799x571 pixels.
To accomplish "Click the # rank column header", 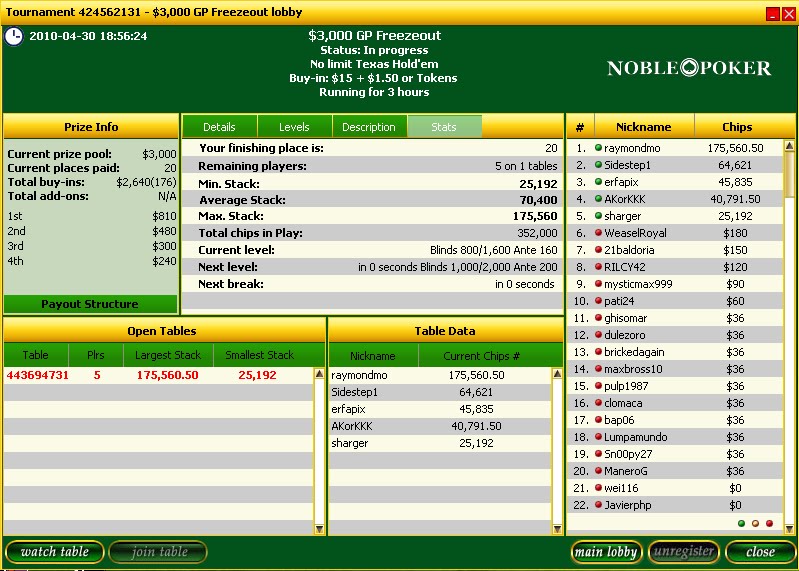I will (x=580, y=127).
